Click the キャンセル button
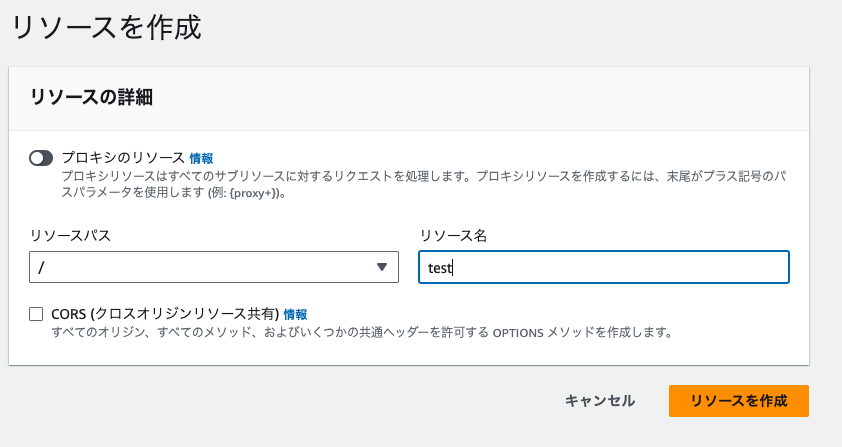Image resolution: width=842 pixels, height=447 pixels. (600, 401)
